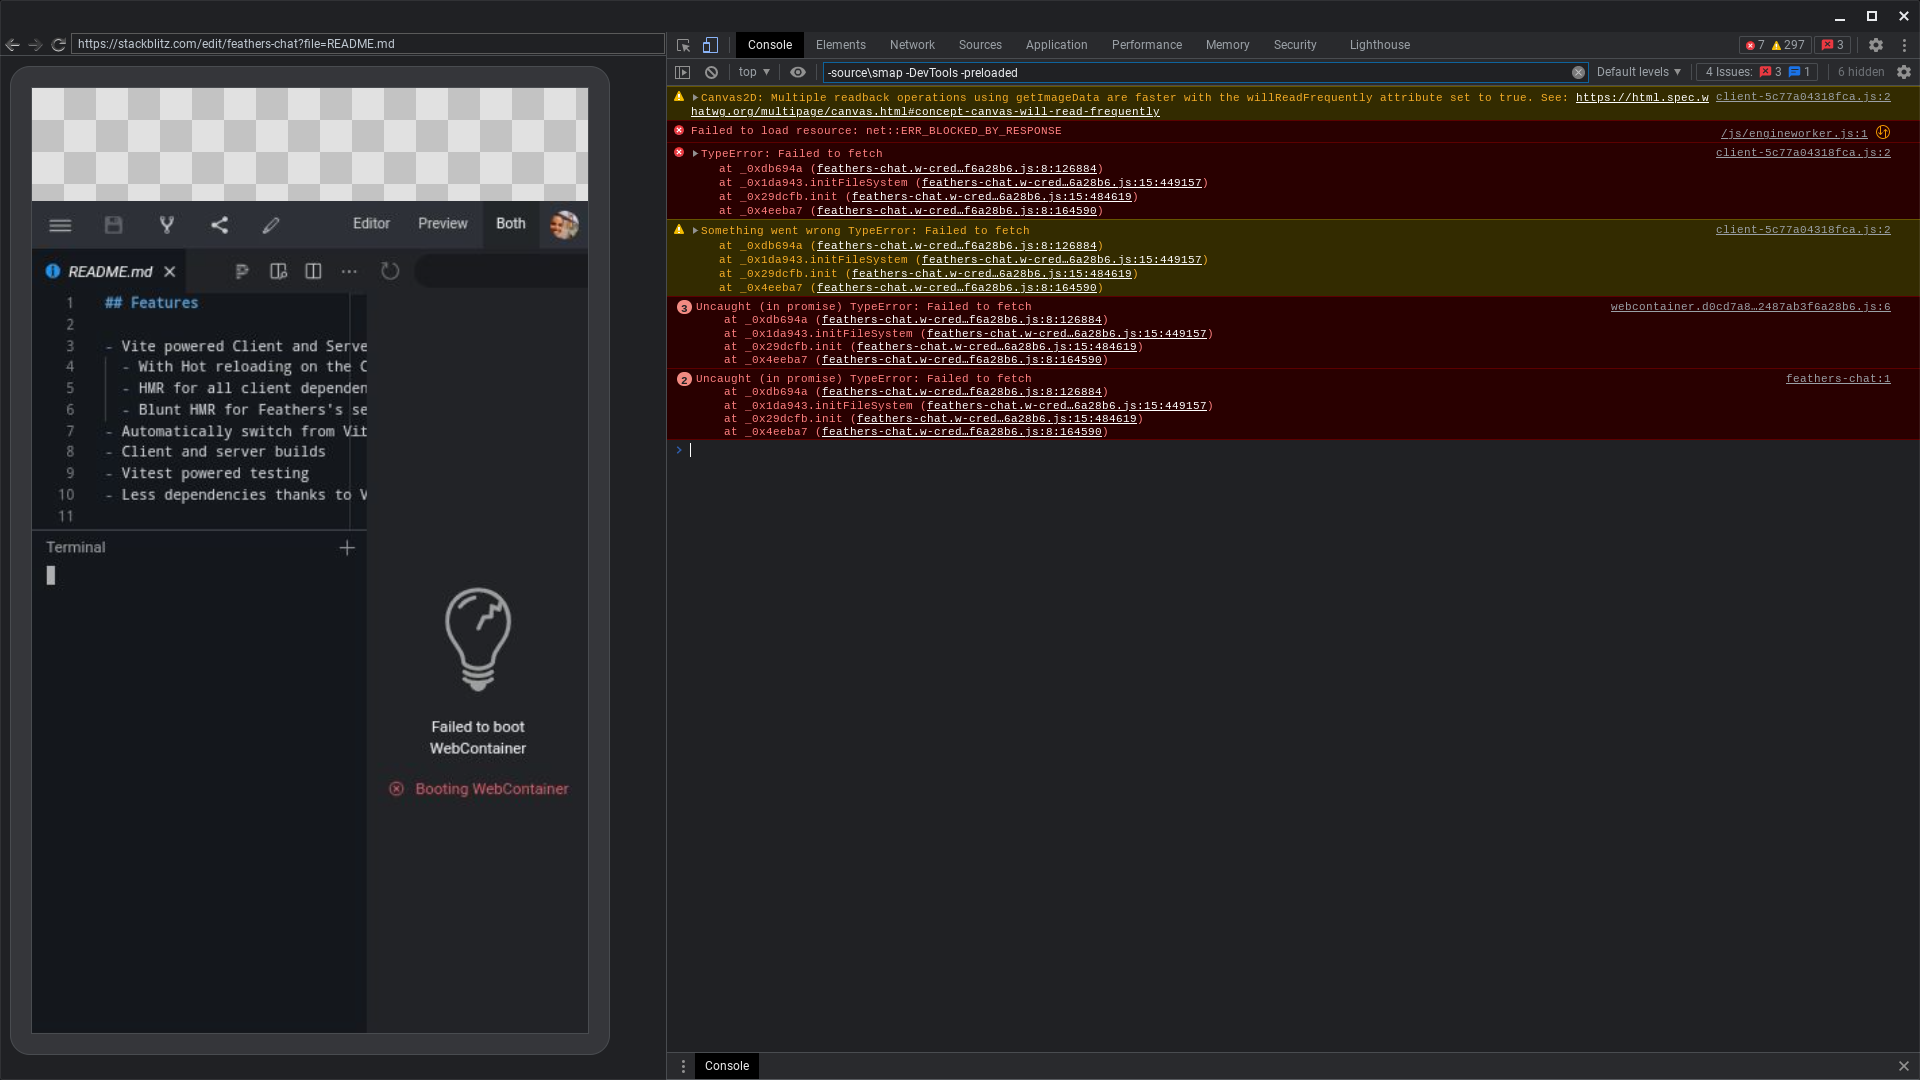Image resolution: width=1920 pixels, height=1080 pixels.
Task: Click the Fork project icon
Action: (x=167, y=225)
